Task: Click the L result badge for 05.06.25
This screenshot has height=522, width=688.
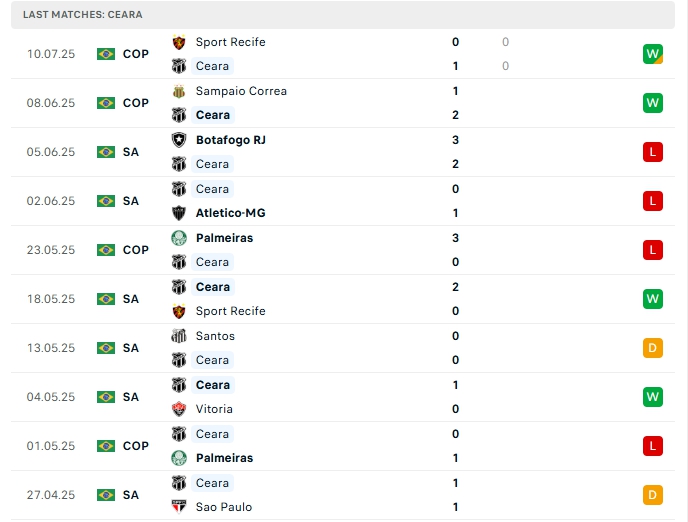Action: click(653, 152)
